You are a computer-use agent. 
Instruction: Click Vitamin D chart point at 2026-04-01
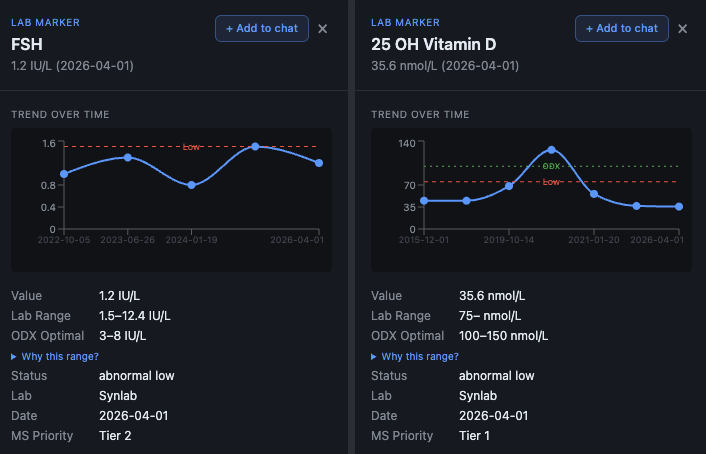coord(679,207)
